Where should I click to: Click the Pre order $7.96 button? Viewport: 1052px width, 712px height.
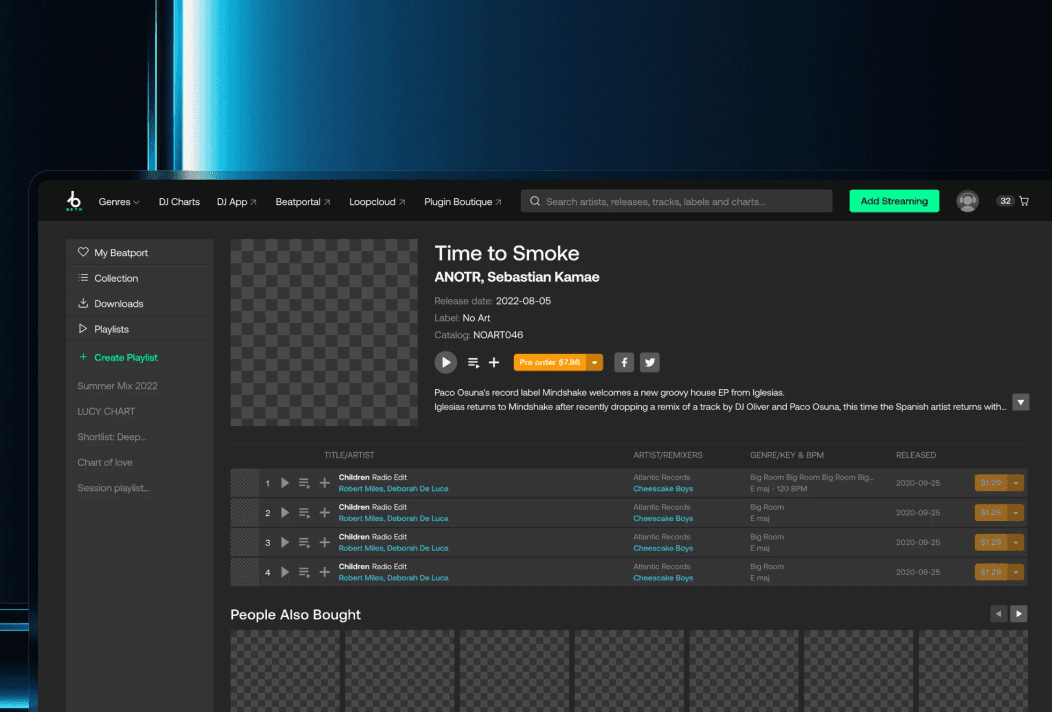coord(549,362)
